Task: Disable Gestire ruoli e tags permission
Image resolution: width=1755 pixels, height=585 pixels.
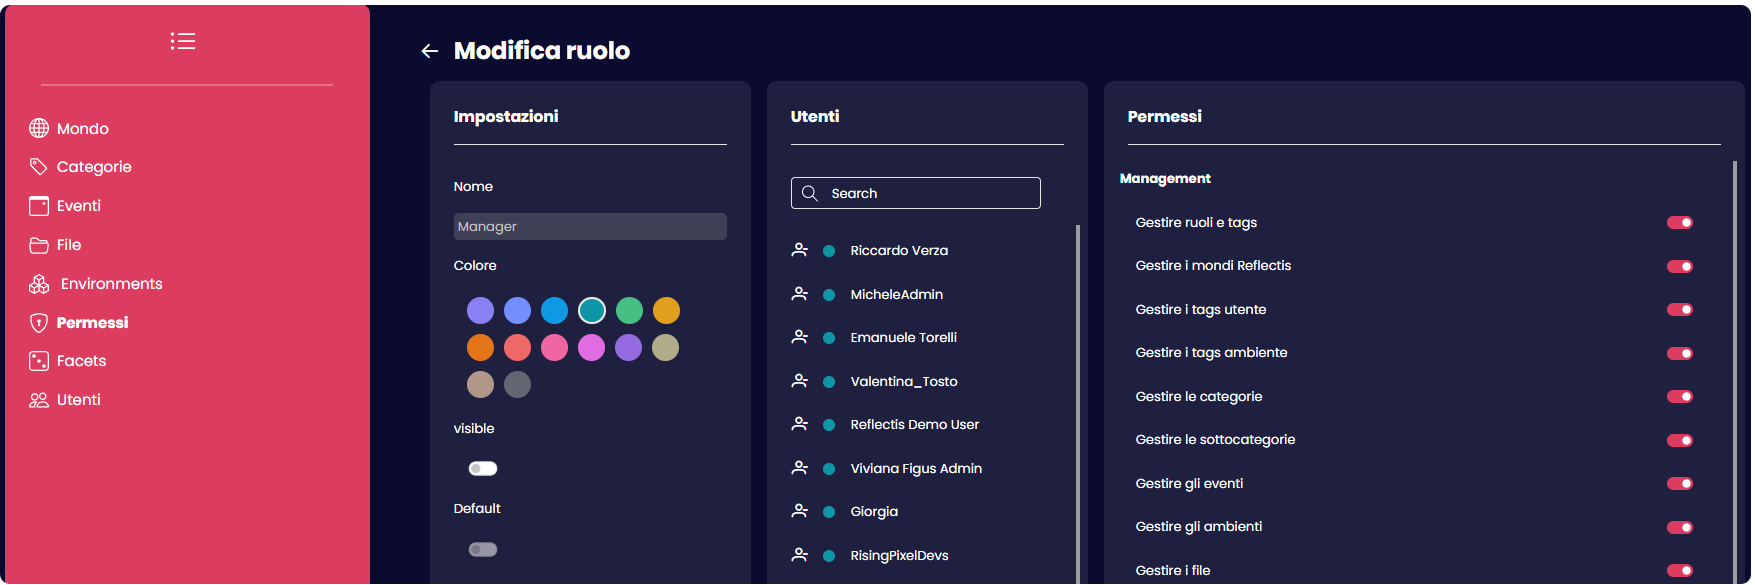Action: pyautogui.click(x=1679, y=223)
